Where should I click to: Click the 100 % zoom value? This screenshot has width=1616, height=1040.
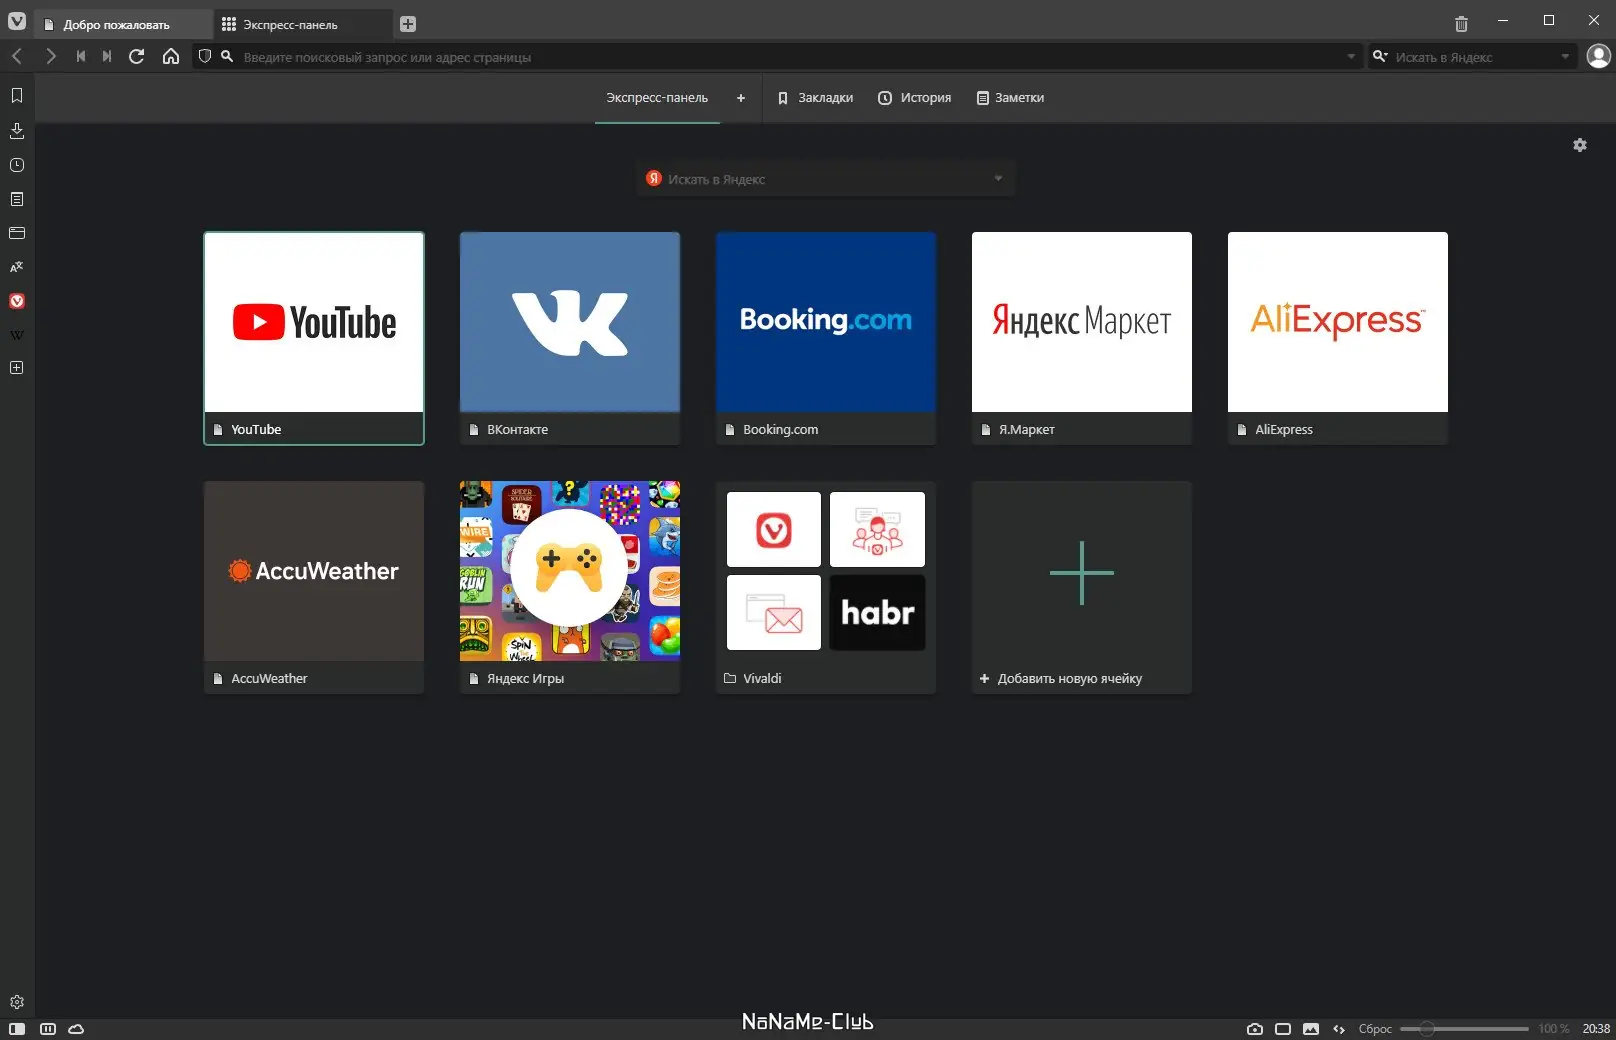click(x=1553, y=1028)
